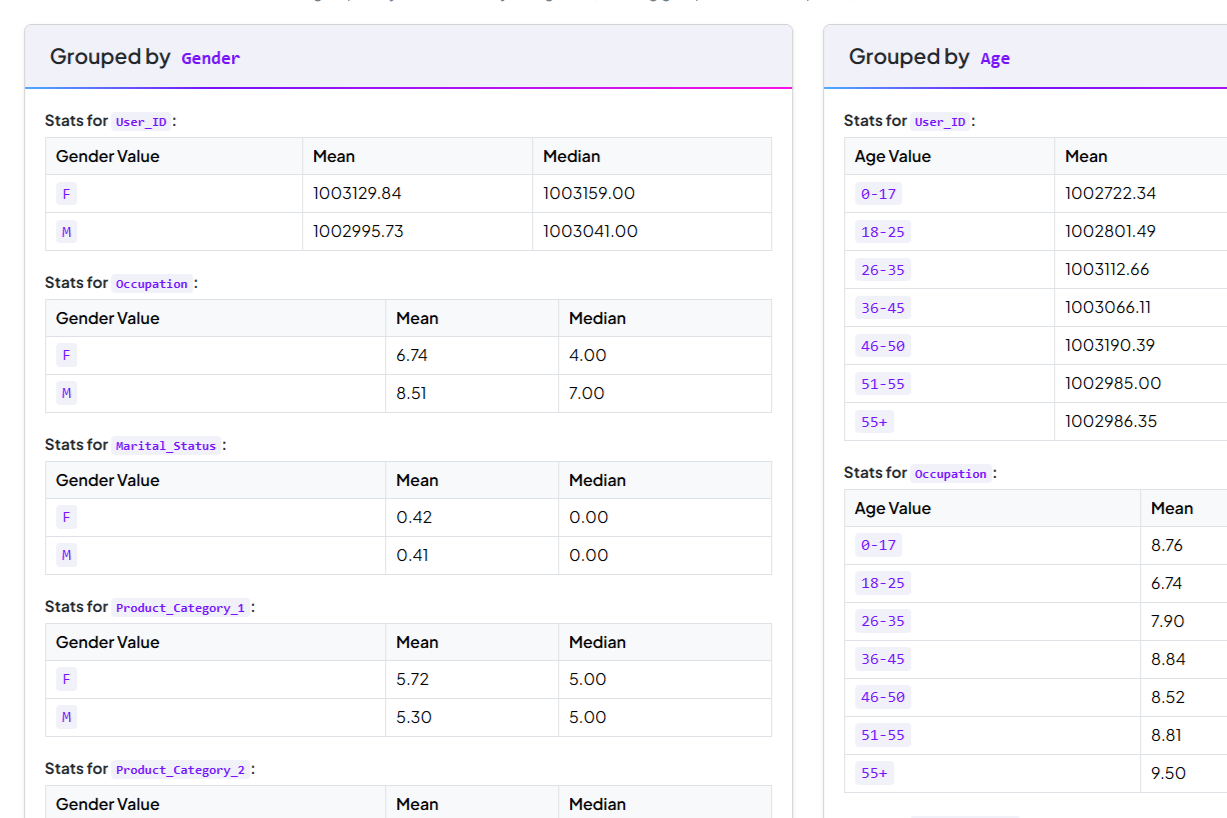Click the M tag in the User_ID table
1227x818 pixels.
pyautogui.click(x=67, y=232)
